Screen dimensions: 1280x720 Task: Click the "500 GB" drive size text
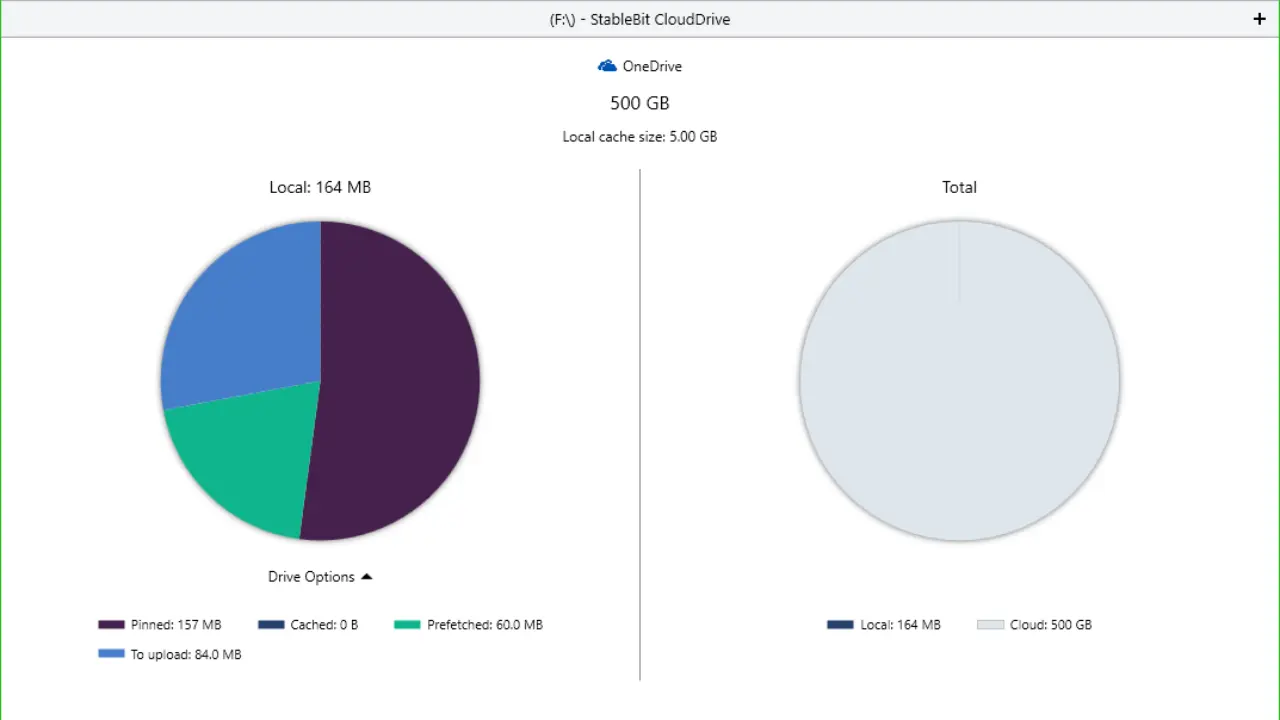coord(640,103)
